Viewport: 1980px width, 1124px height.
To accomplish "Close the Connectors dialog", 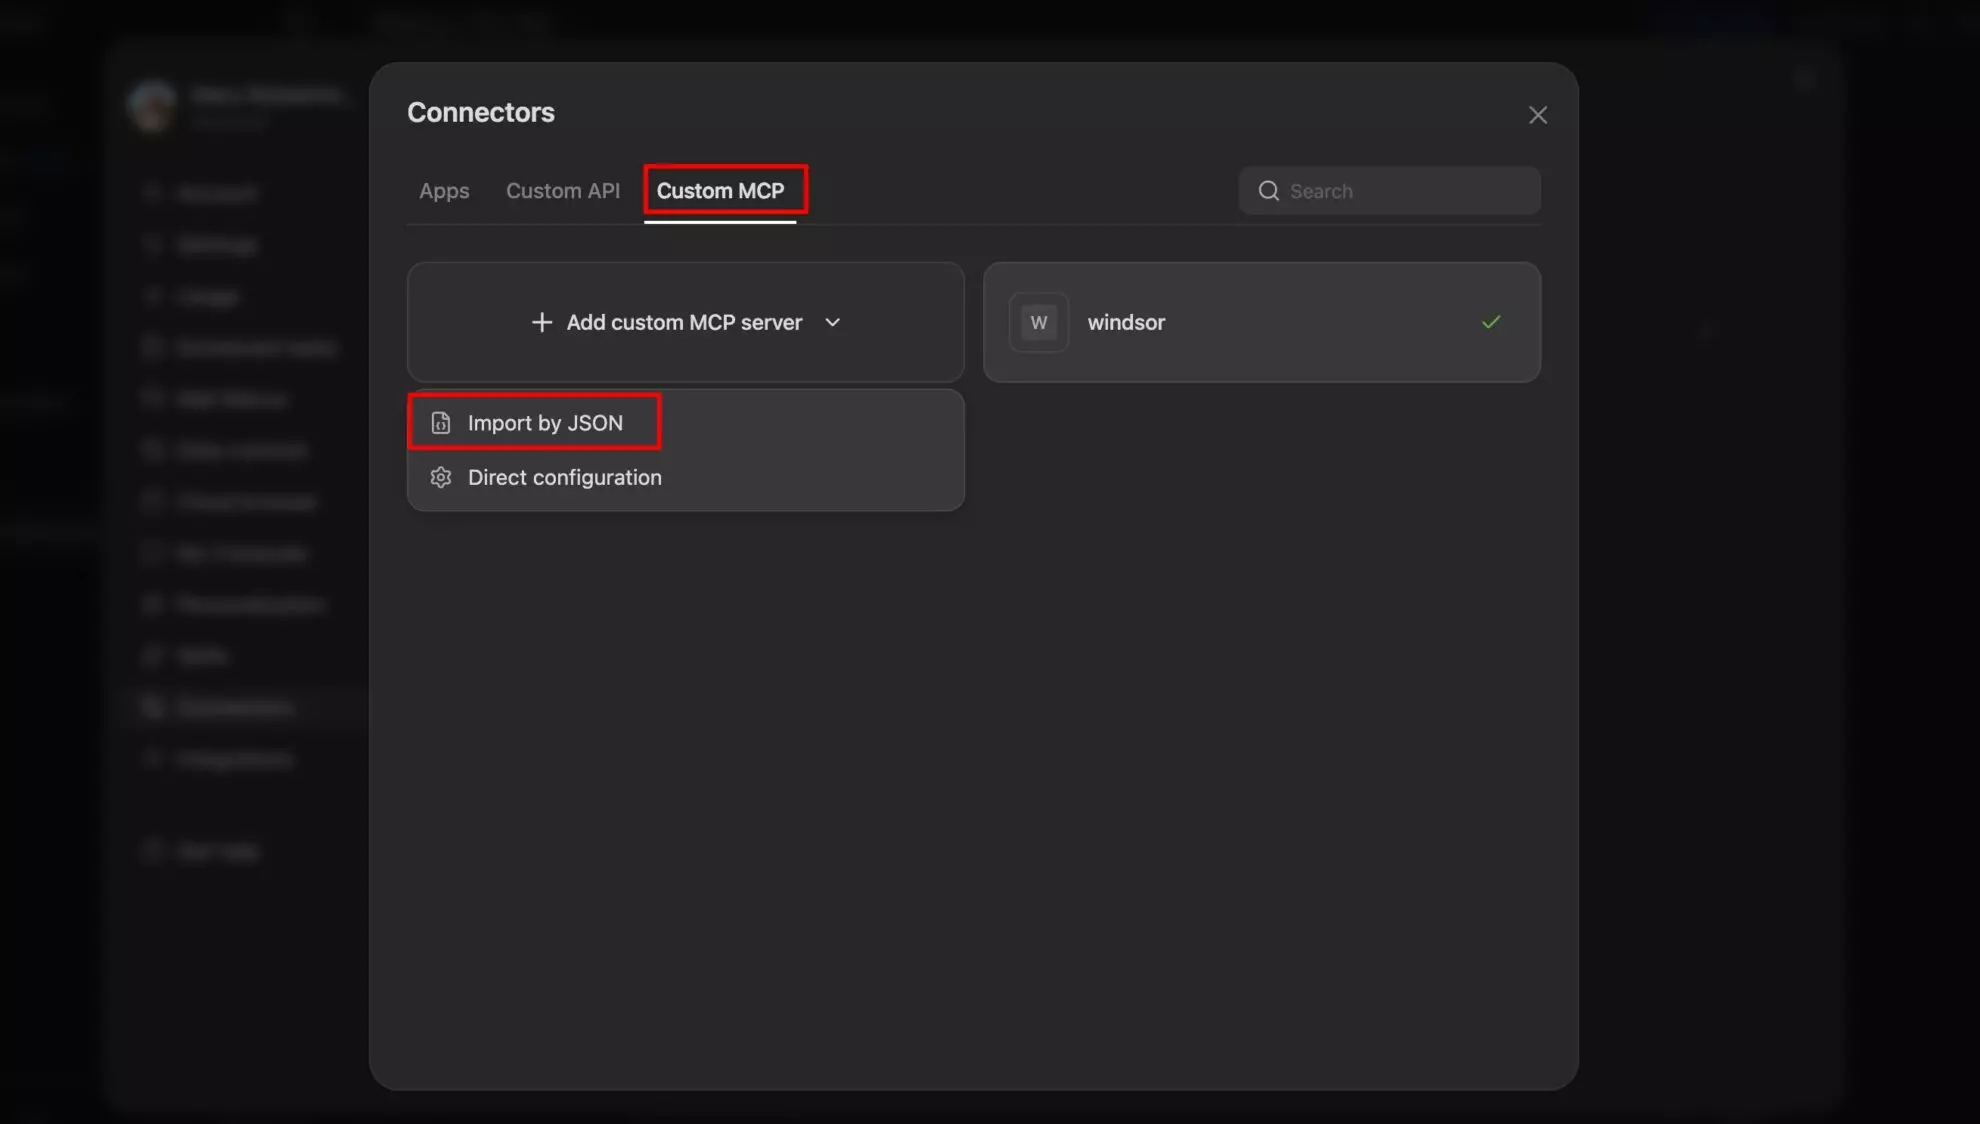I will click(1537, 114).
